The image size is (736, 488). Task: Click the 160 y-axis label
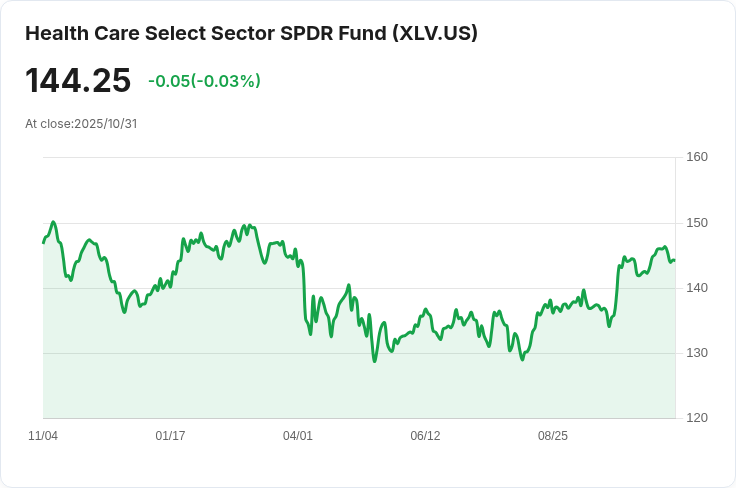[697, 157]
